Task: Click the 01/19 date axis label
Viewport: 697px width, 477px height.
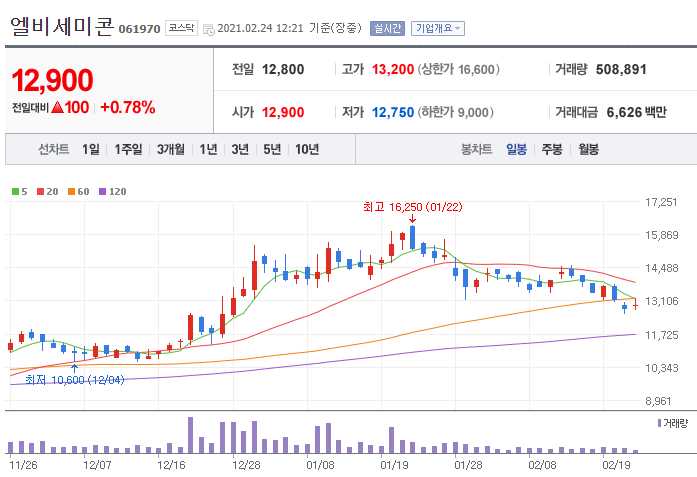Action: click(394, 465)
